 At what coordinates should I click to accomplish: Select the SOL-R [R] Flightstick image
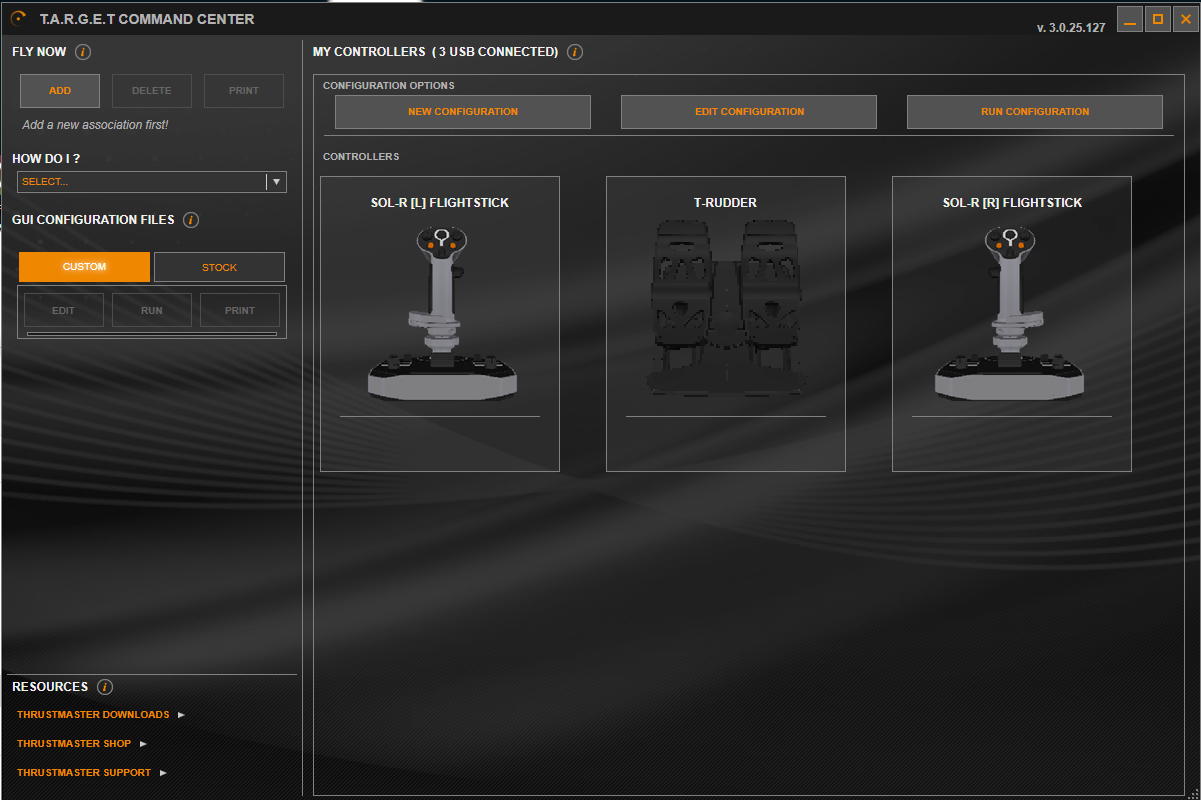[1011, 312]
